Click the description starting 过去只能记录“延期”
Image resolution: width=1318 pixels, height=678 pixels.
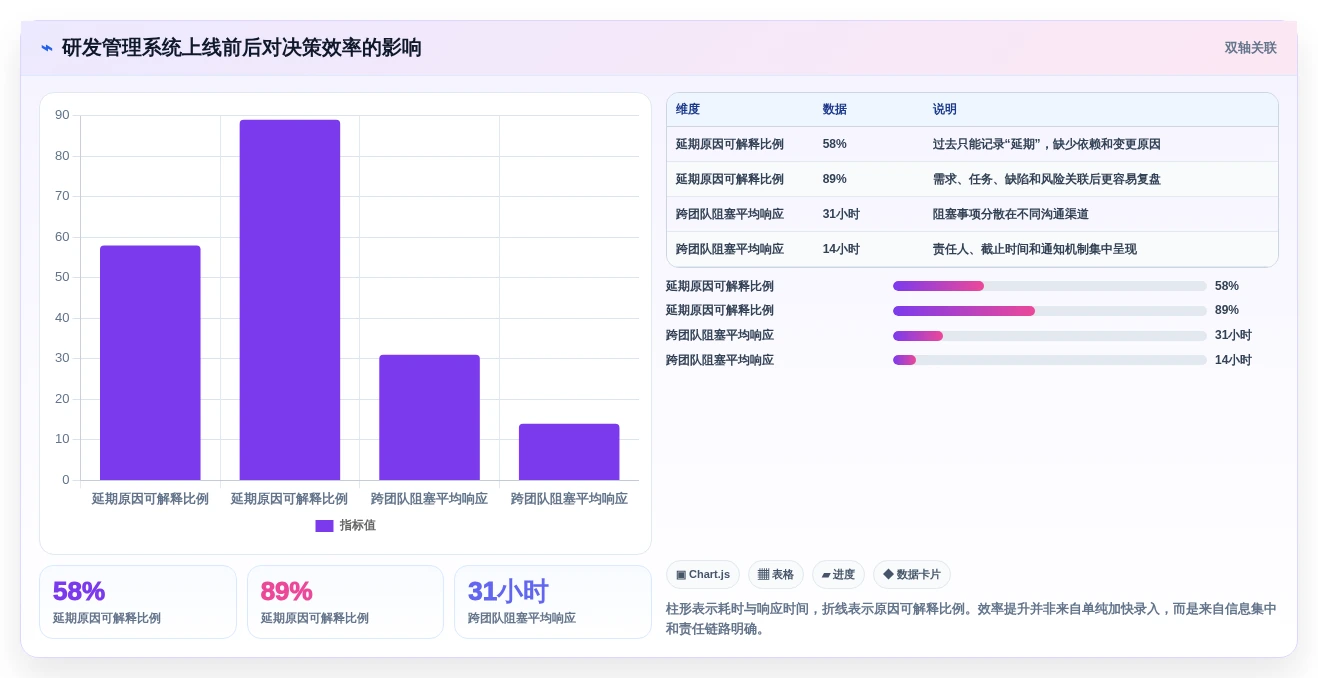tap(1047, 144)
